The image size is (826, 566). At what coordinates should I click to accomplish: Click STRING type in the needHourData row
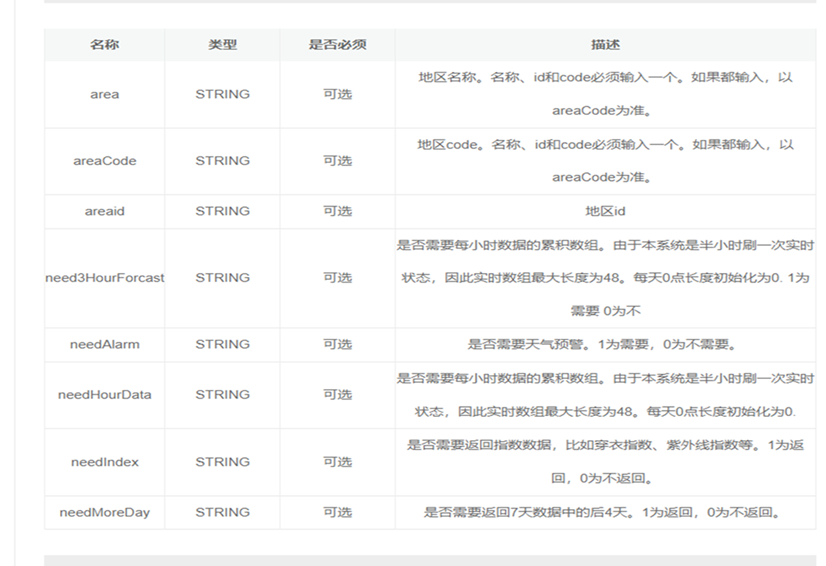[222, 395]
